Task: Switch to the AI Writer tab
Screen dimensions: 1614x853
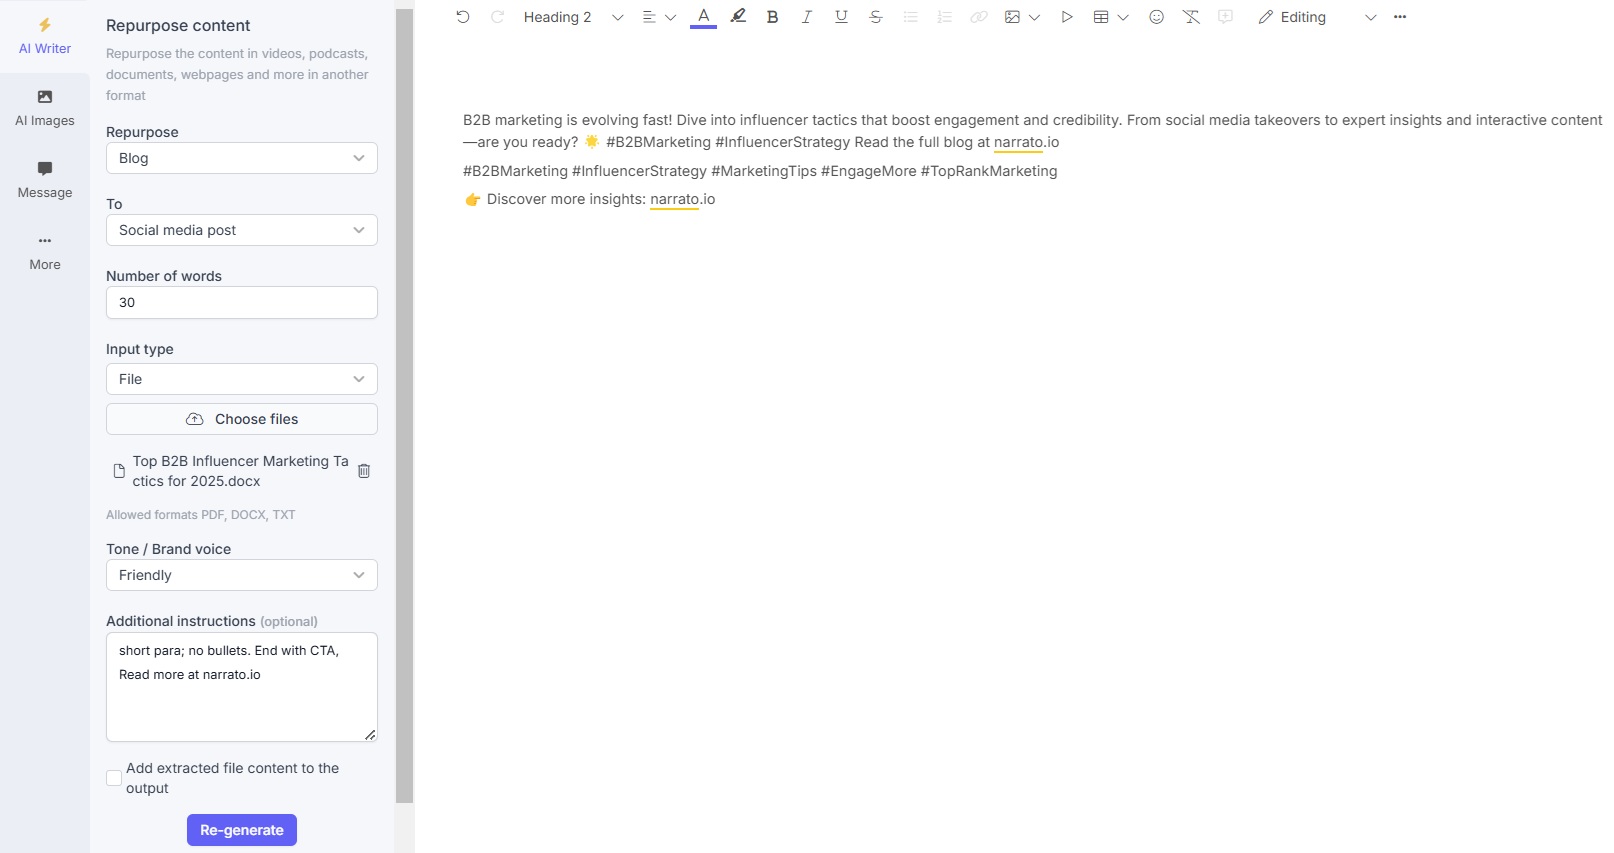Action: pyautogui.click(x=45, y=36)
